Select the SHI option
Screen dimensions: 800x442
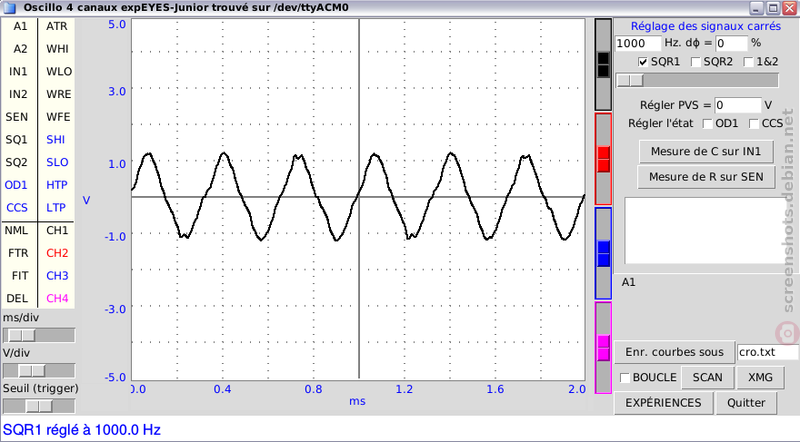point(56,140)
